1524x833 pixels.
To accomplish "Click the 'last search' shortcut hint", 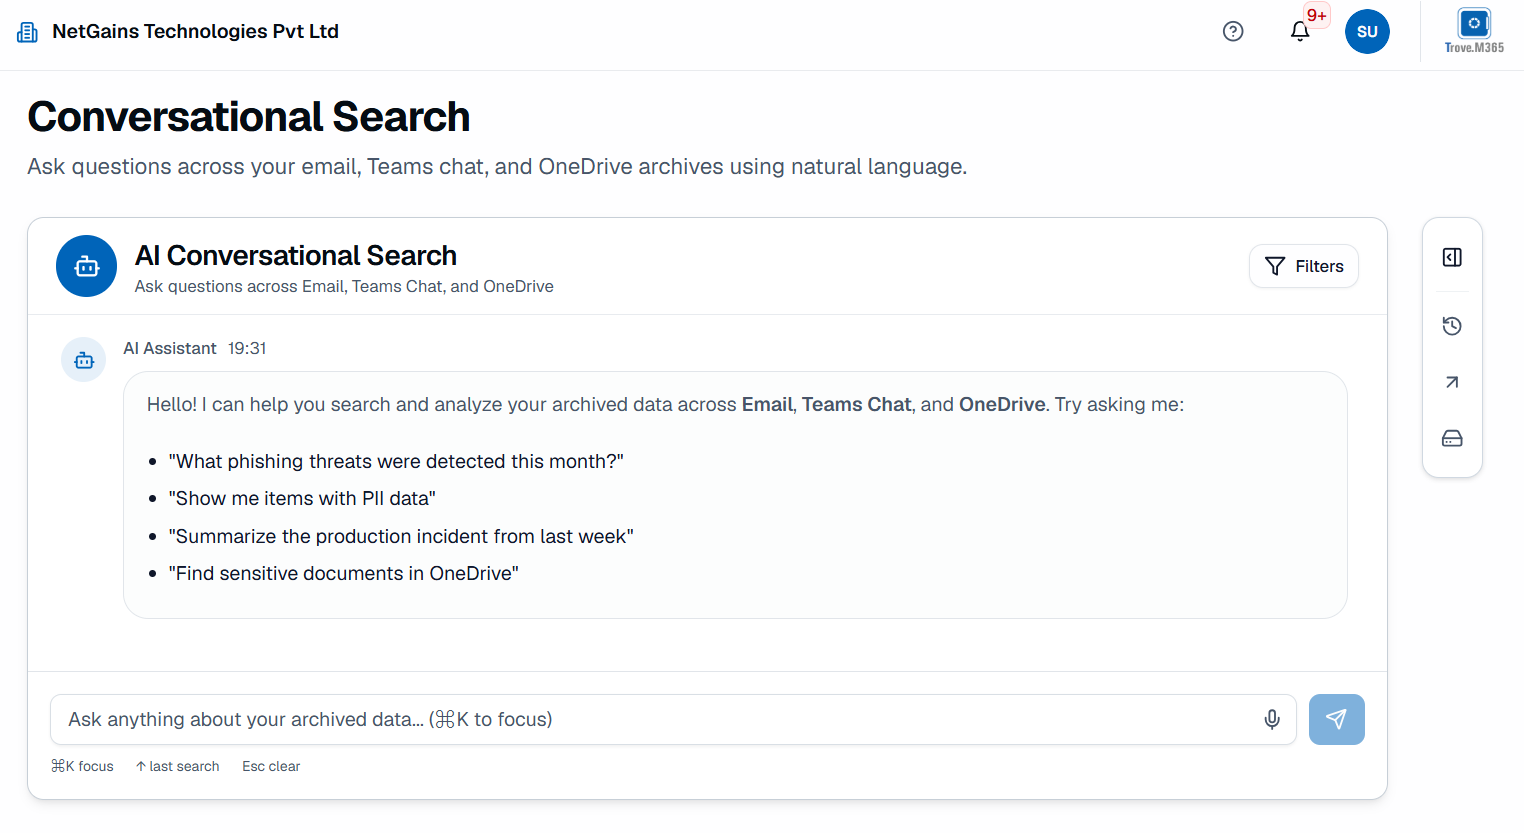I will (x=177, y=766).
